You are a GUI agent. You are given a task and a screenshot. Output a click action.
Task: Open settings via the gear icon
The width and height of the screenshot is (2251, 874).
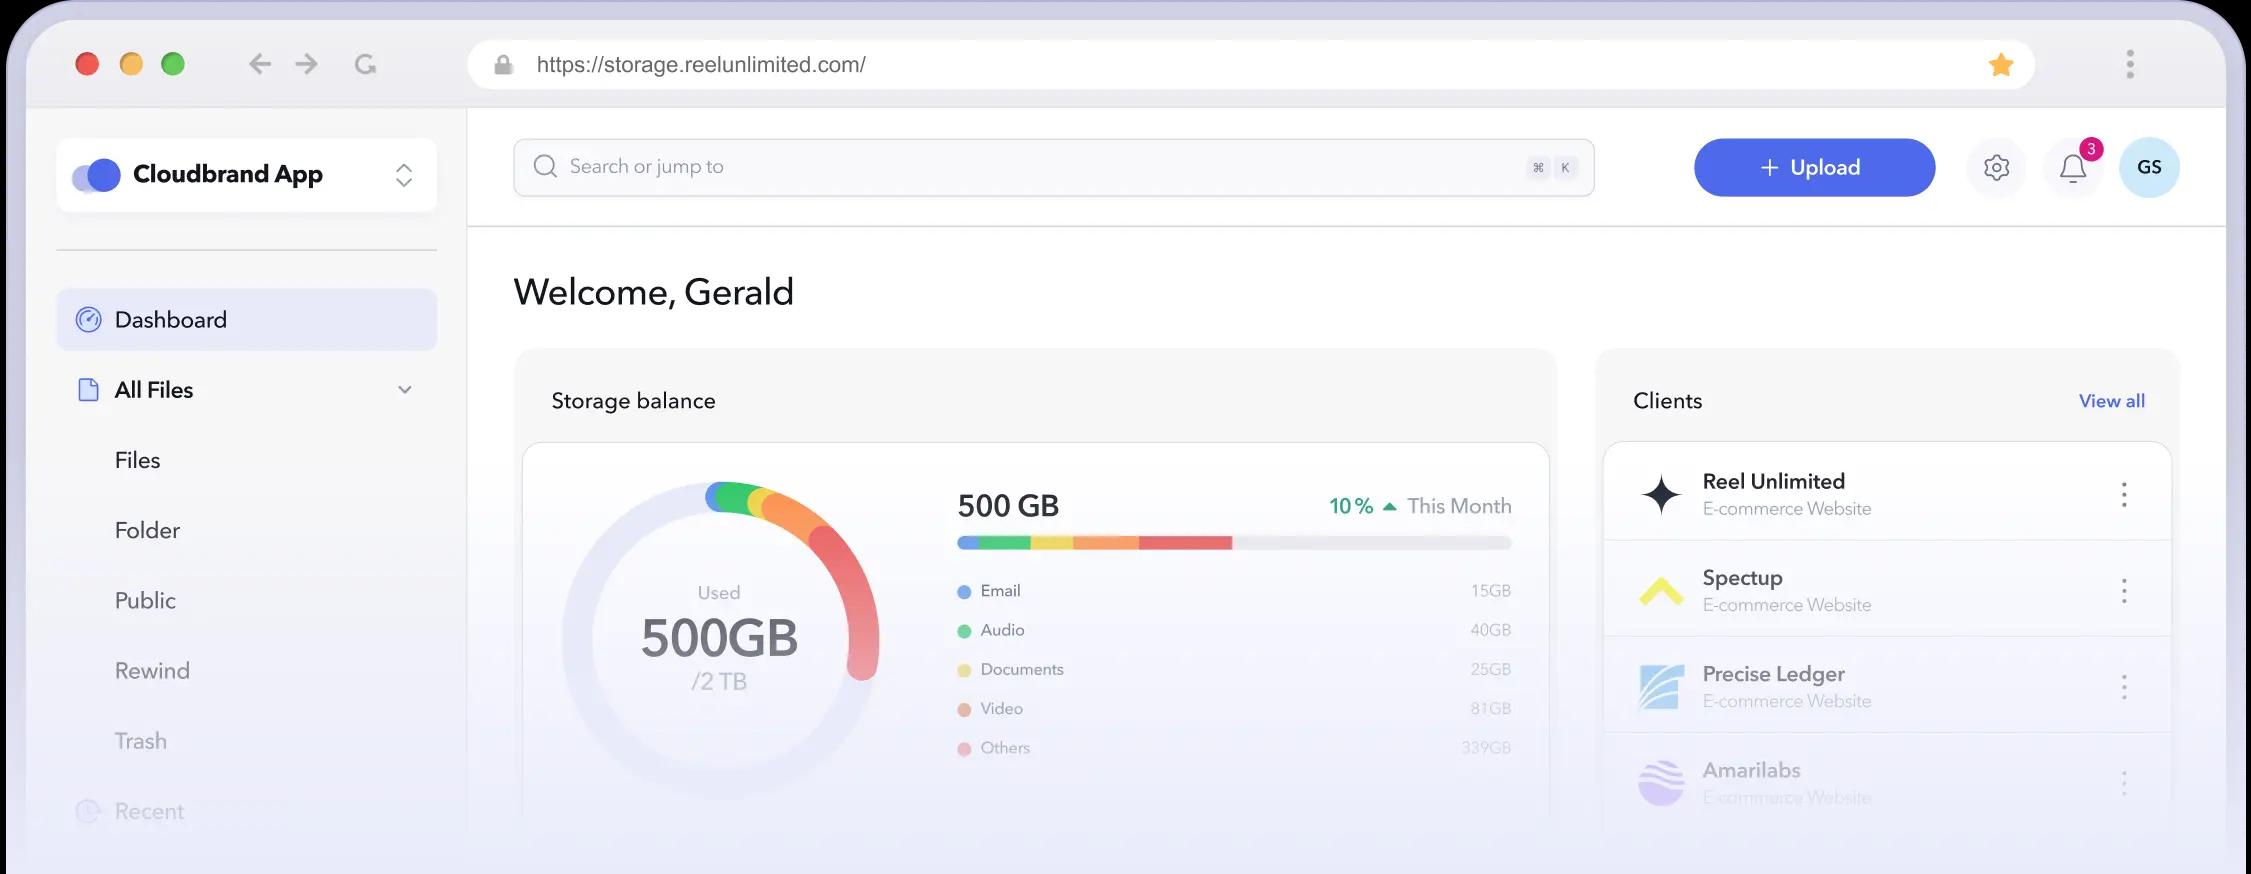(x=1996, y=167)
